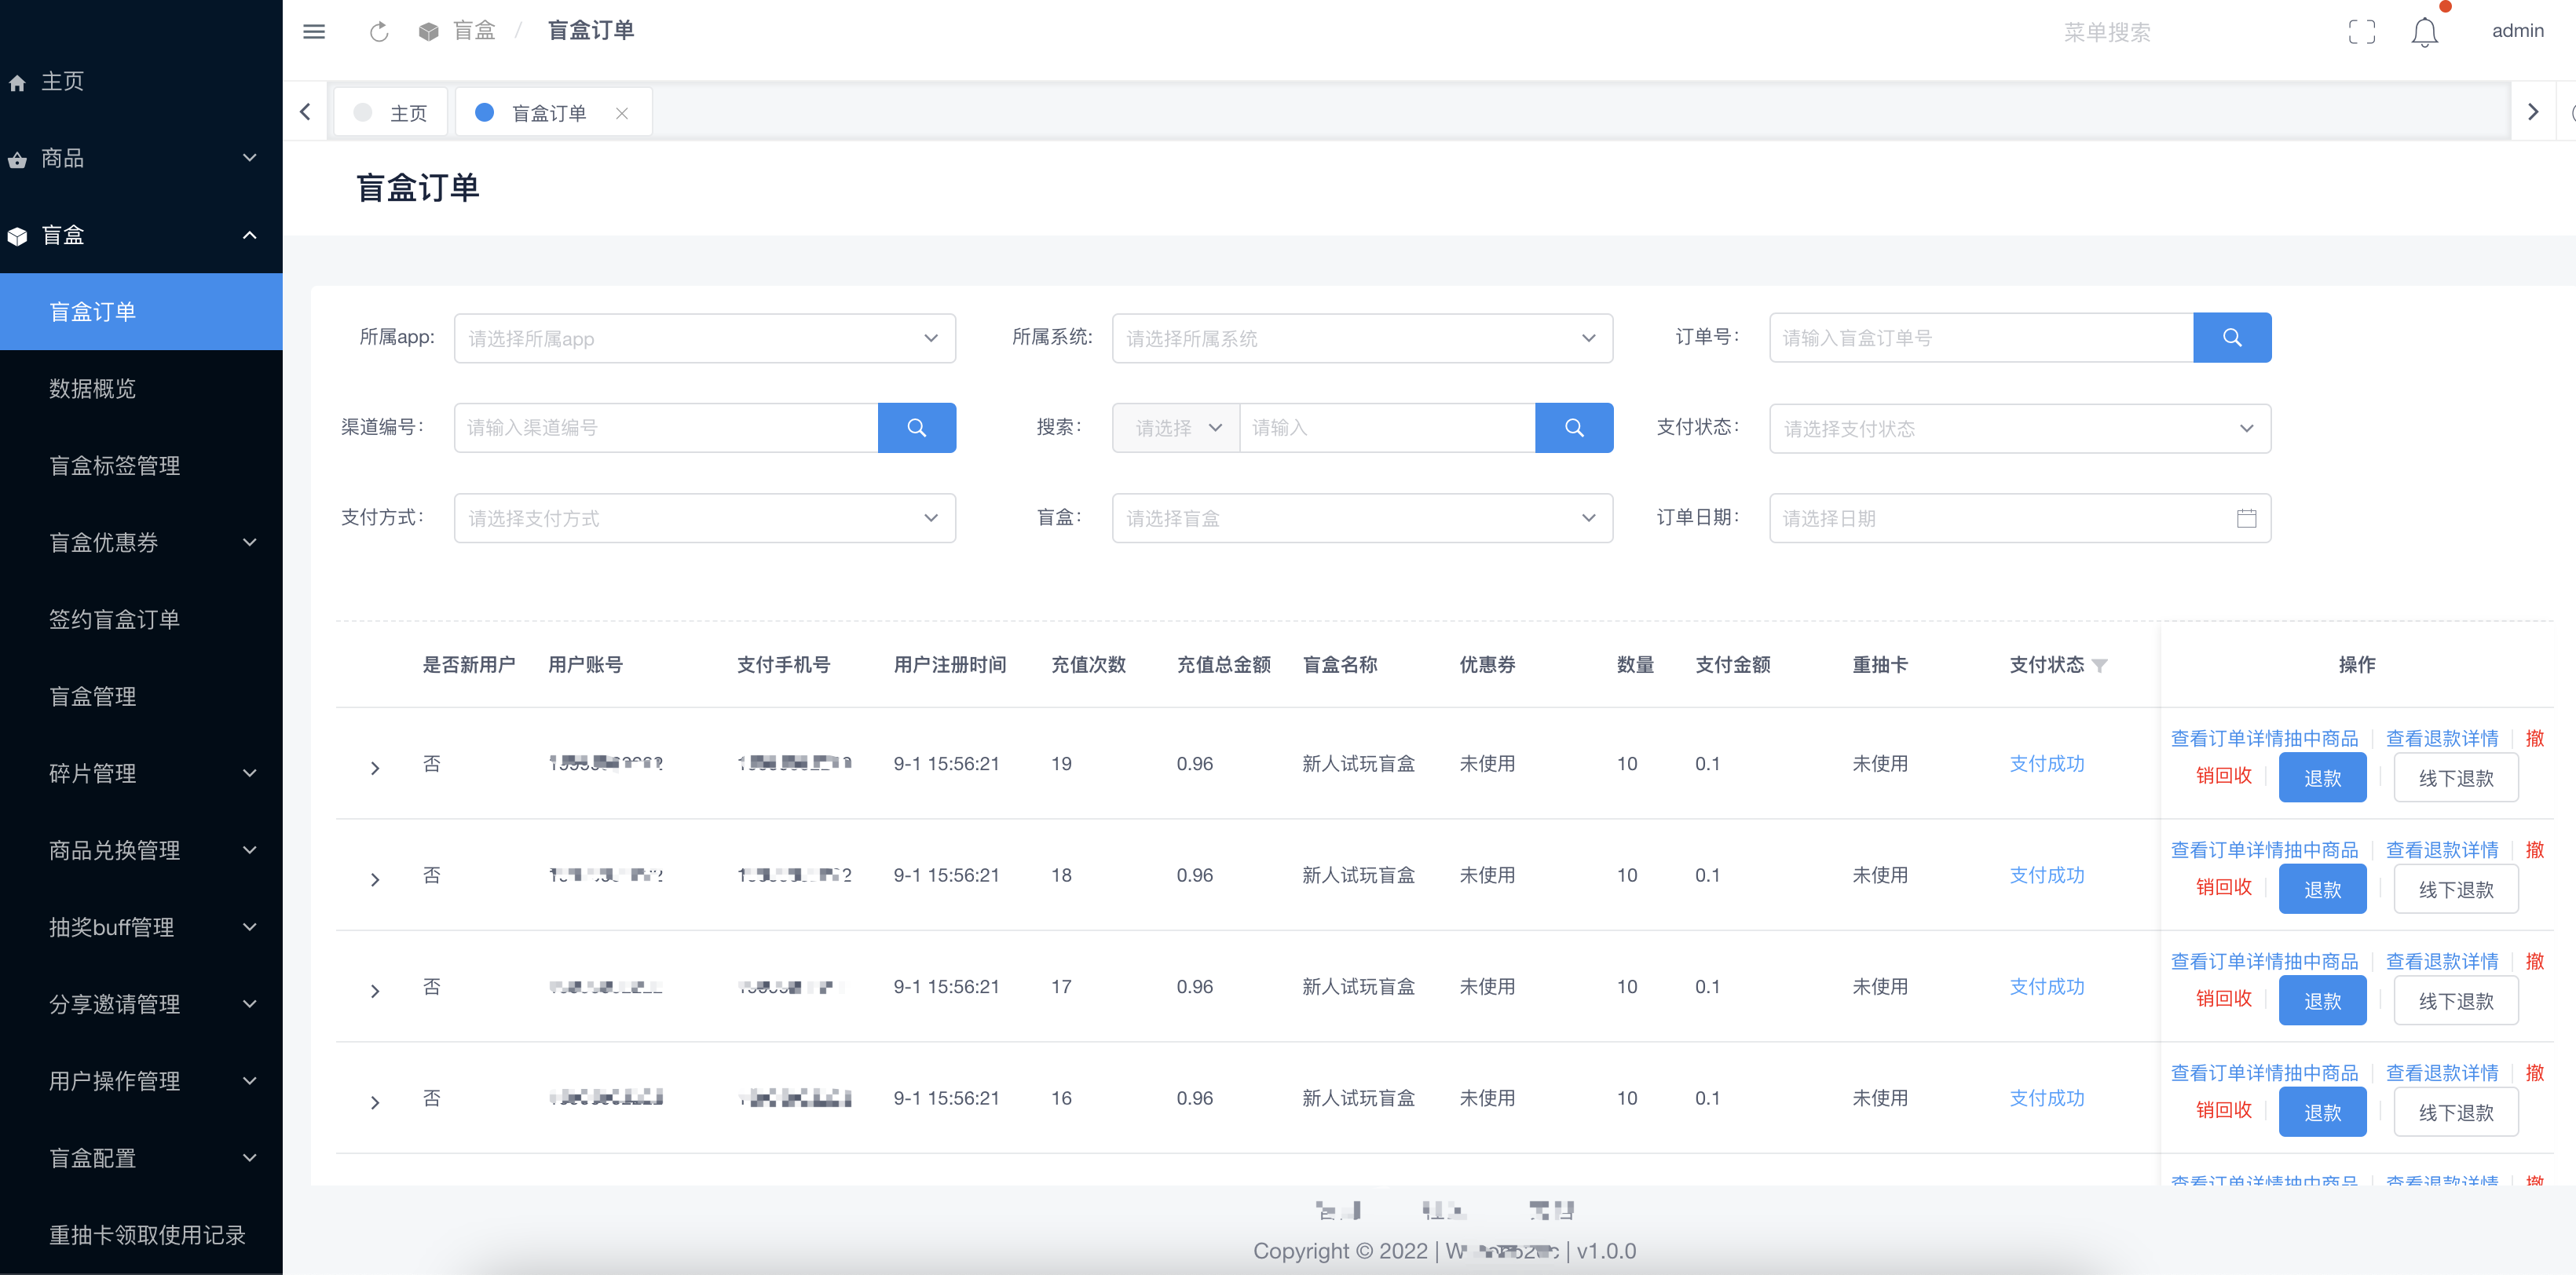The width and height of the screenshot is (2576, 1275).
Task: Click the order number search icon button
Action: point(2232,338)
